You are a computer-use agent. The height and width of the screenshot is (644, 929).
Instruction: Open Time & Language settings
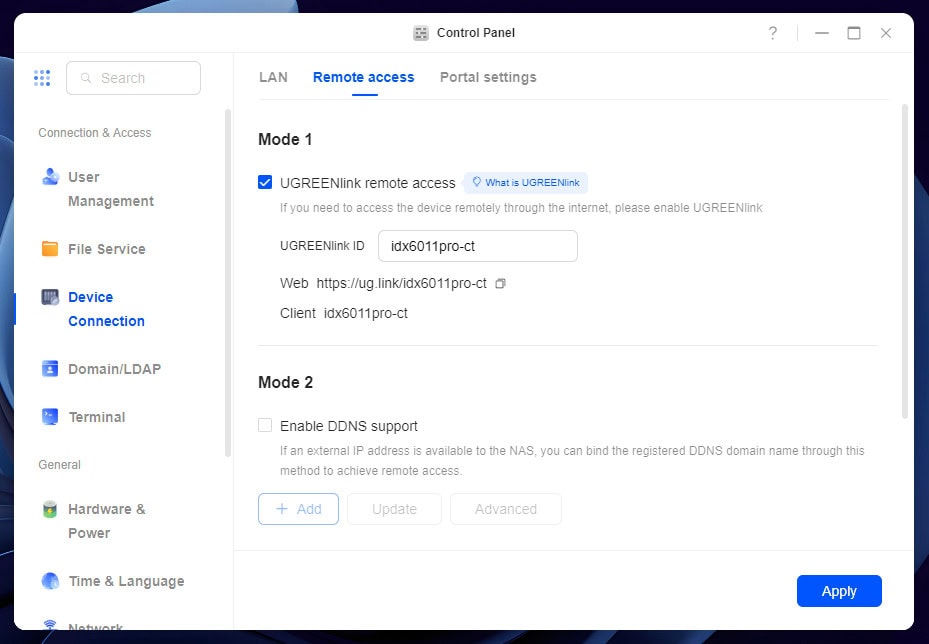point(125,581)
